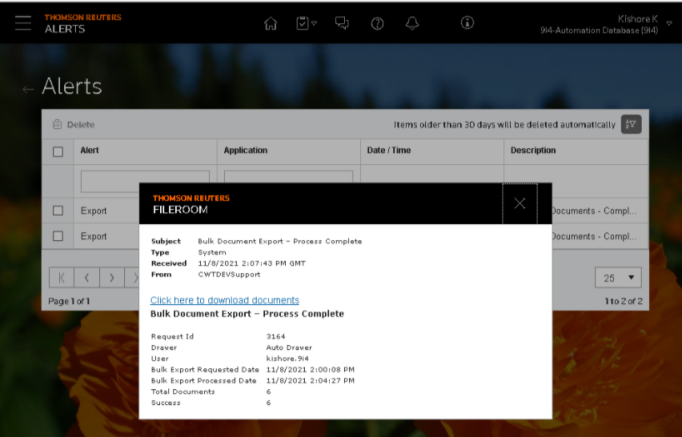The width and height of the screenshot is (682, 437).
Task: Select the second Export row checkbox
Action: click(58, 236)
